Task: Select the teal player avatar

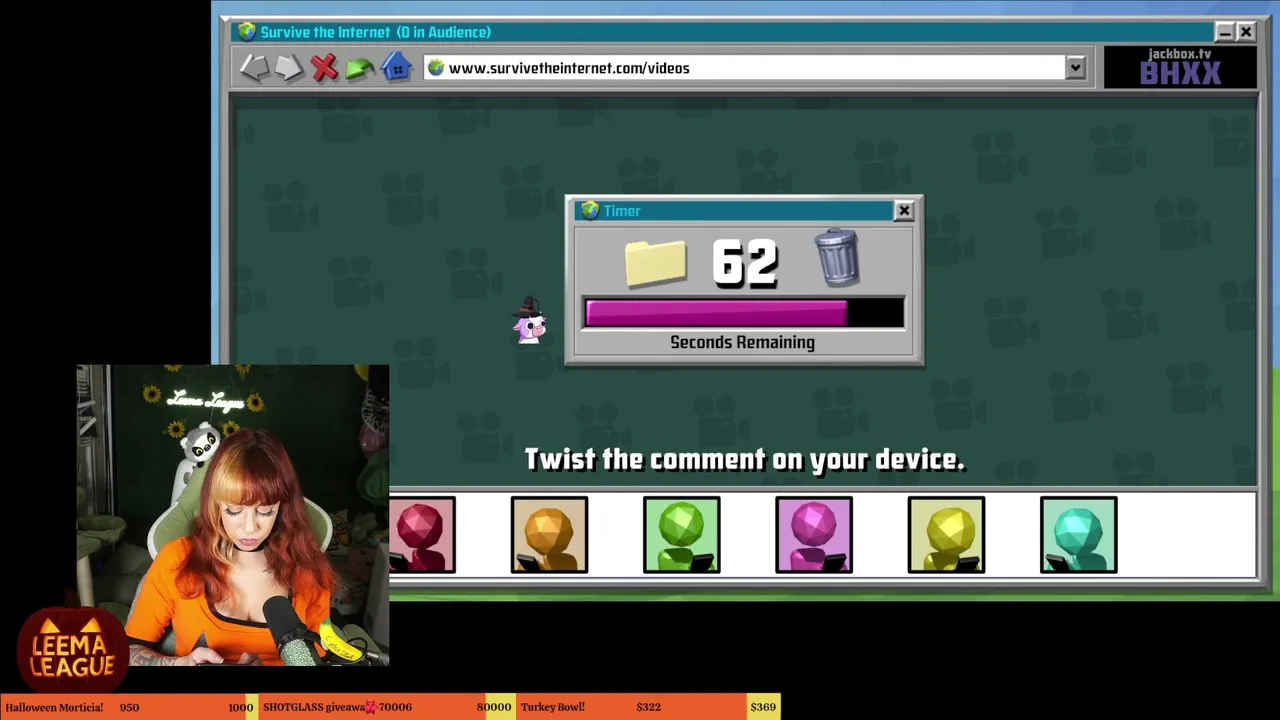Action: [x=1078, y=535]
